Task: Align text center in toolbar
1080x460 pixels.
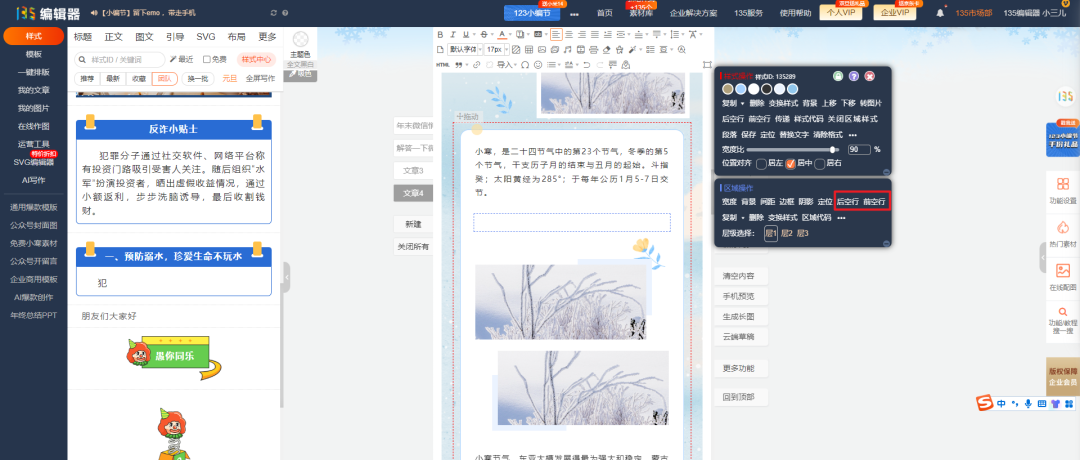Action: coord(569,34)
